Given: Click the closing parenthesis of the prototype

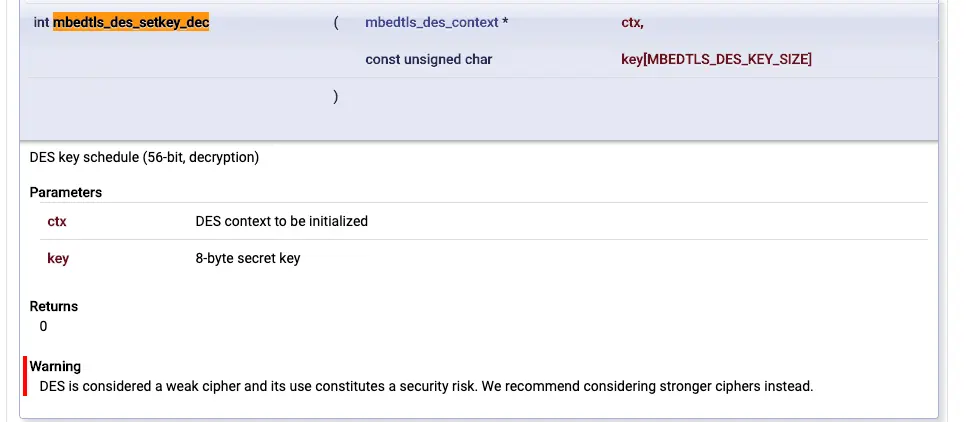Looking at the screenshot, I should (x=336, y=96).
